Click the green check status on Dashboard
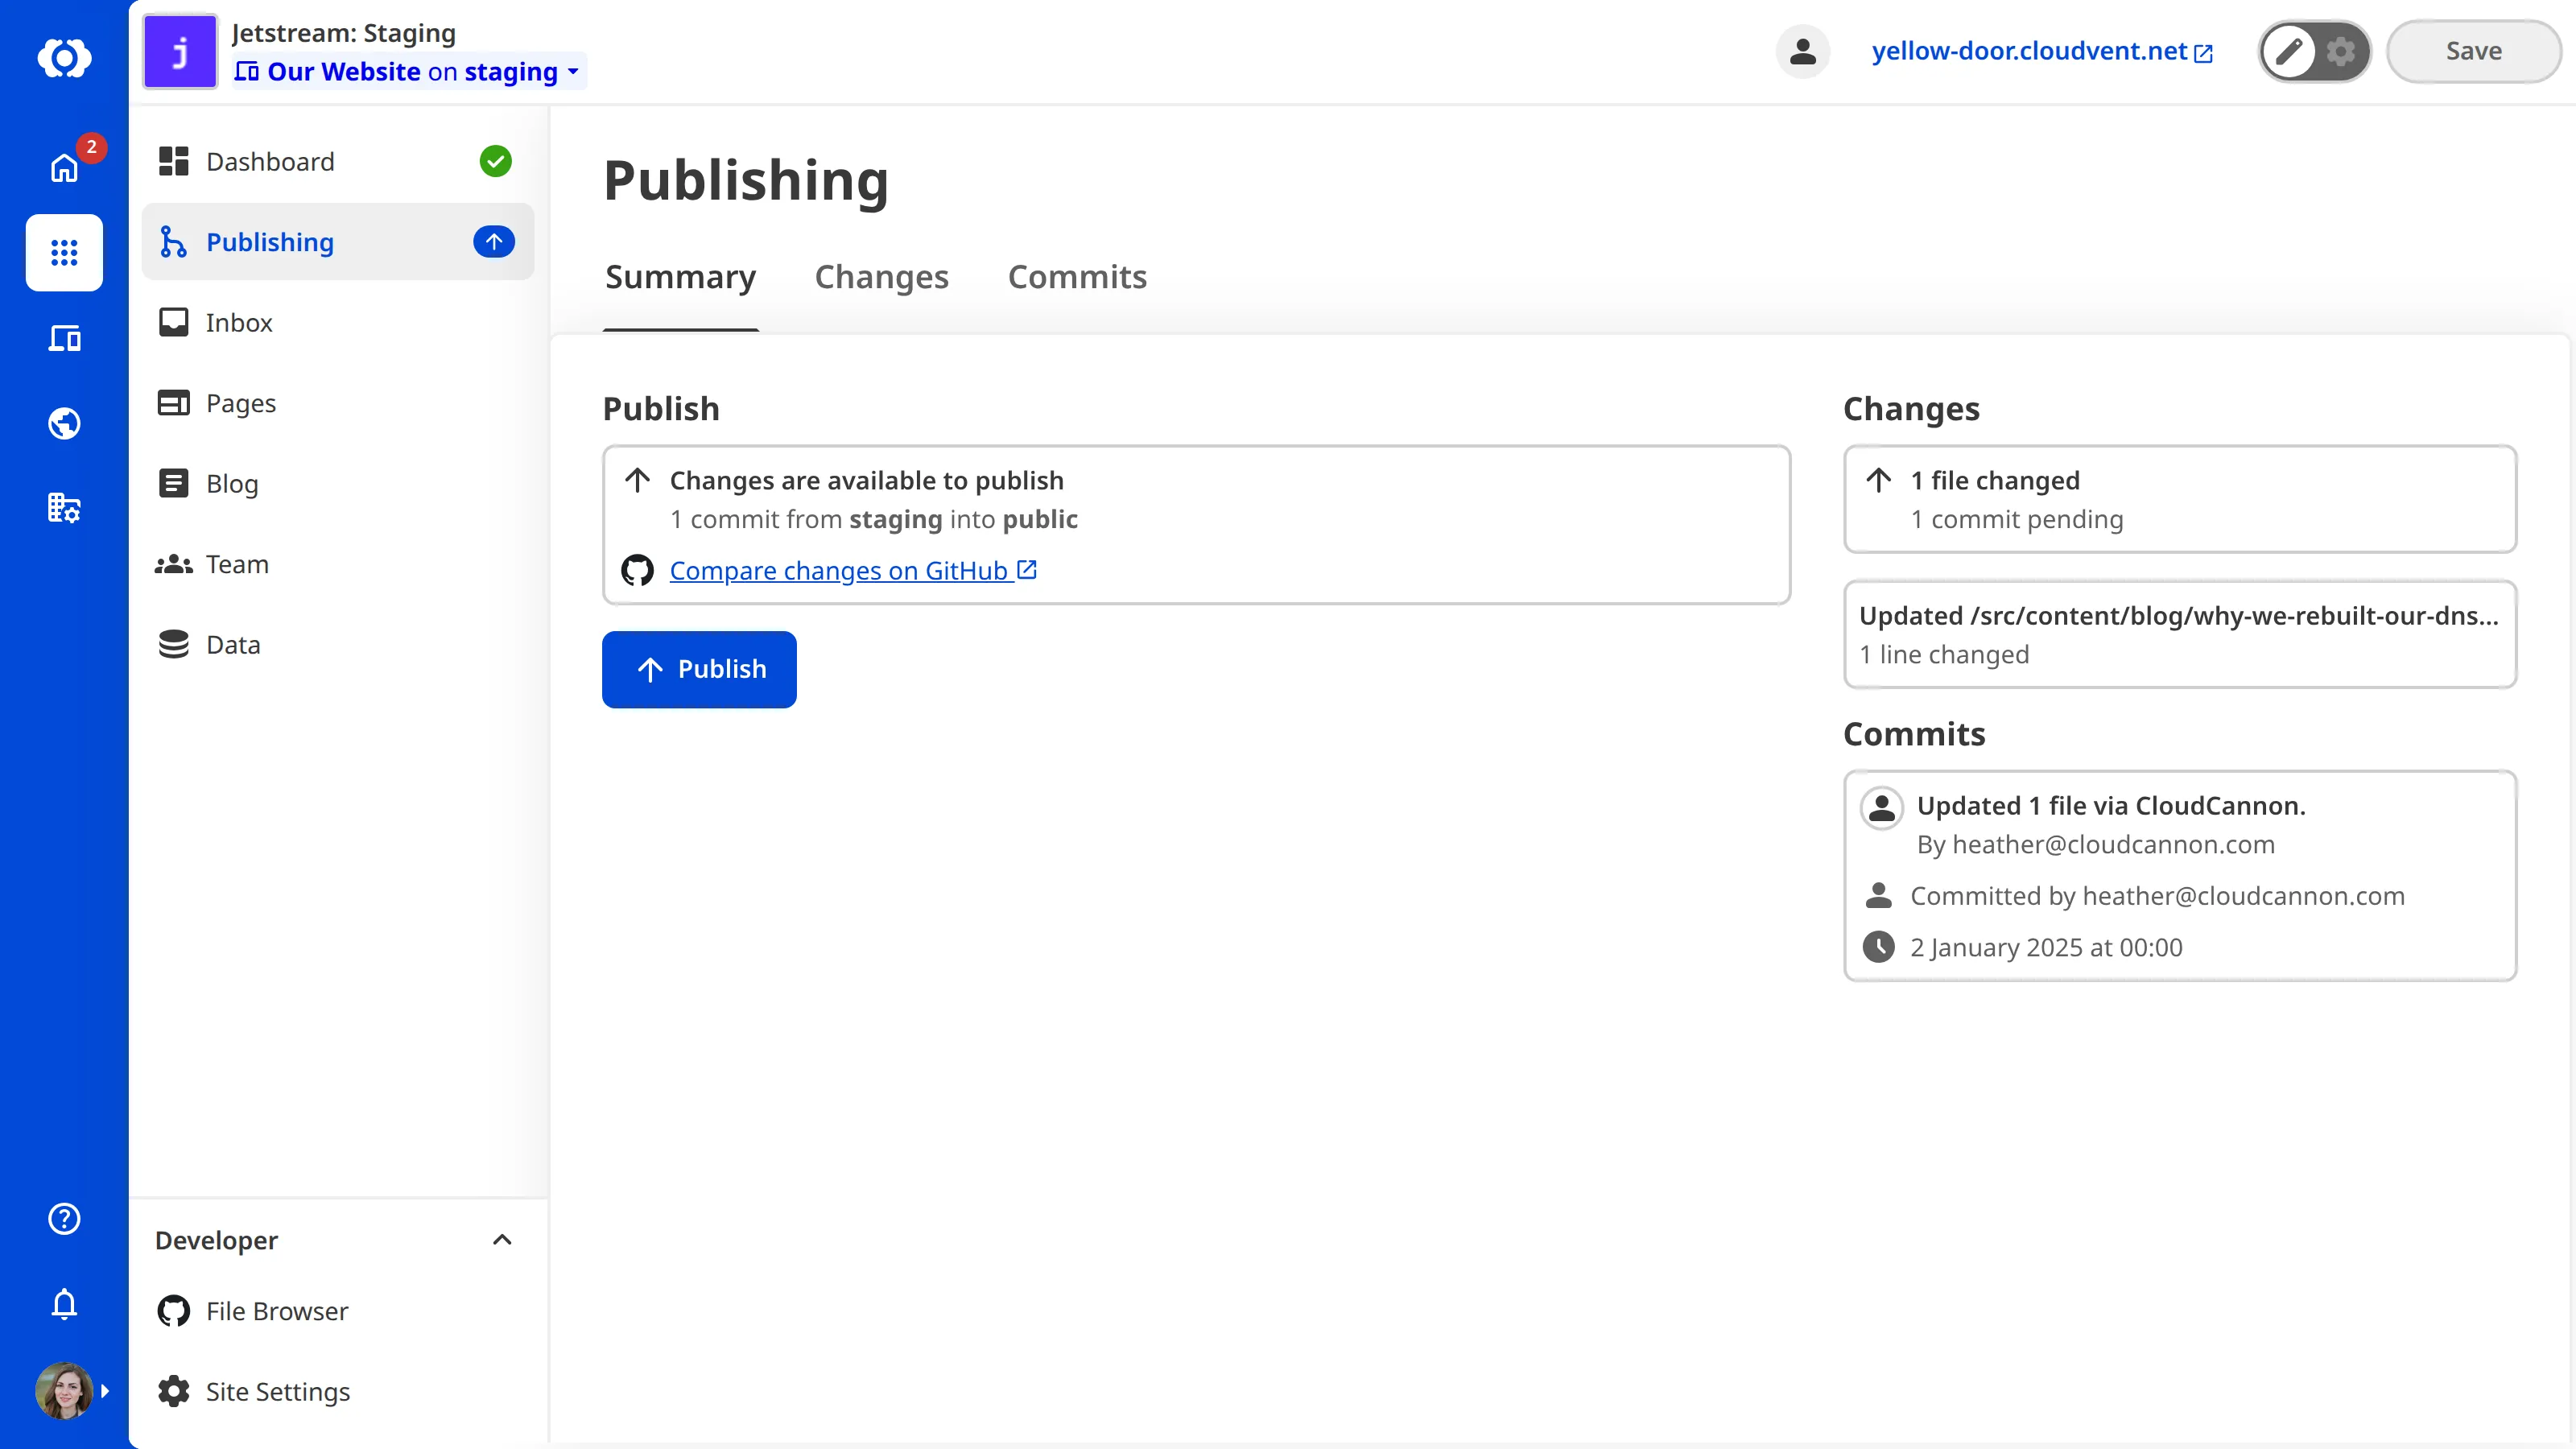 [x=495, y=161]
